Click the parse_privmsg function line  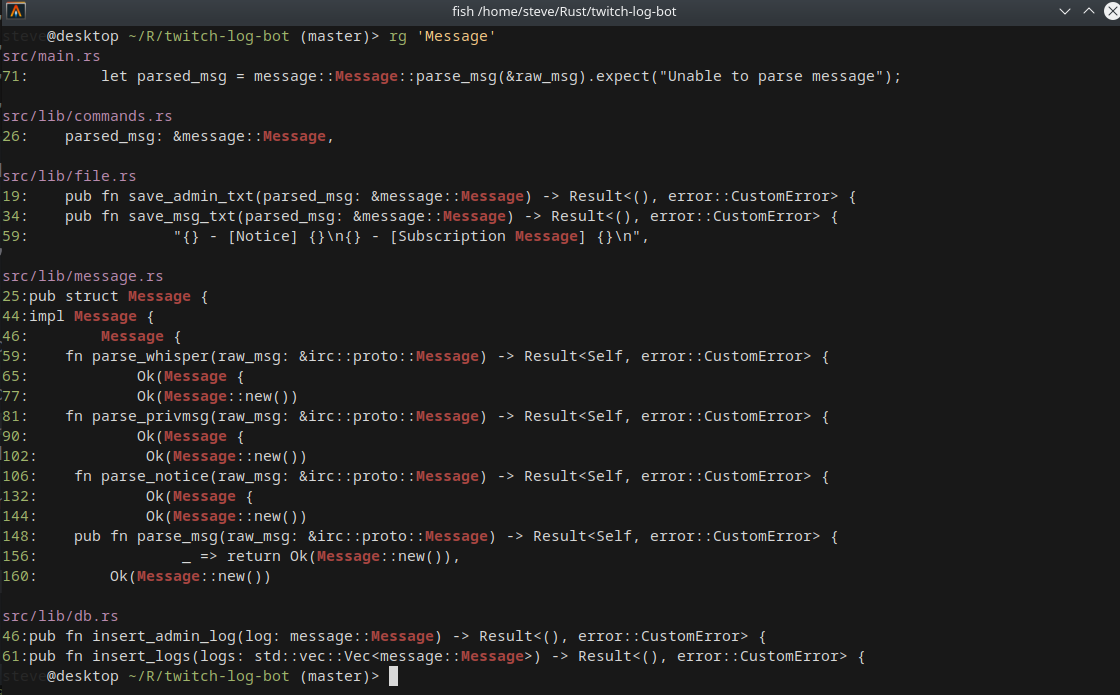click(x=416, y=416)
